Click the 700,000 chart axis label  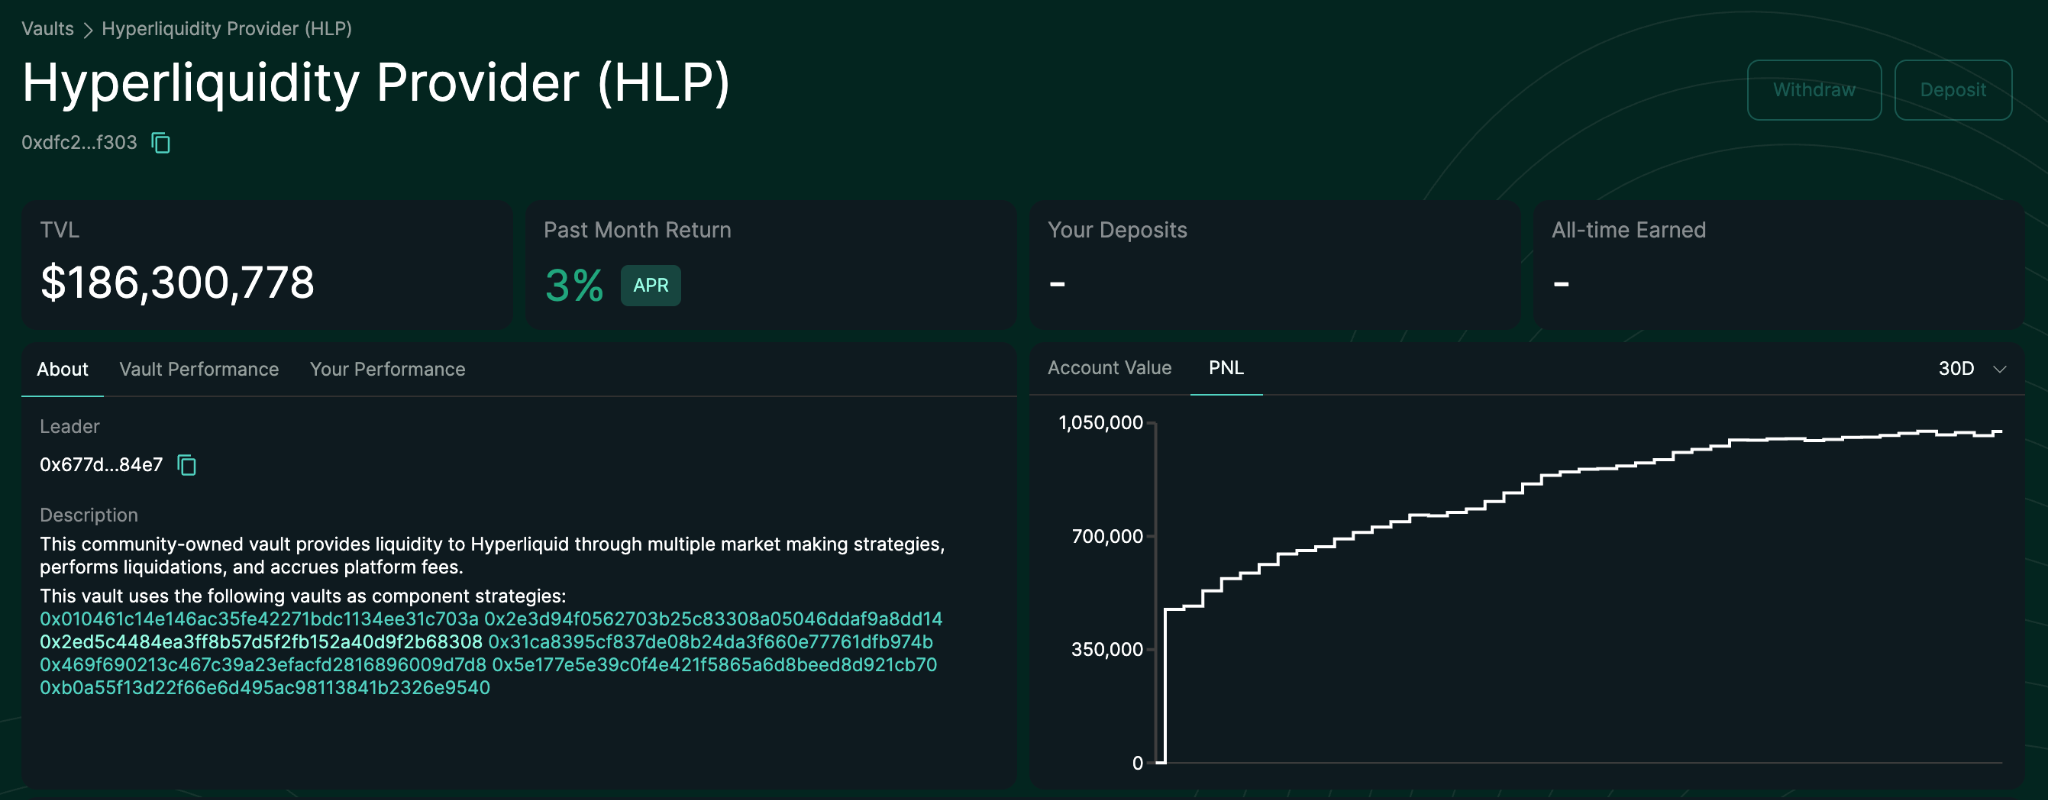(1107, 537)
